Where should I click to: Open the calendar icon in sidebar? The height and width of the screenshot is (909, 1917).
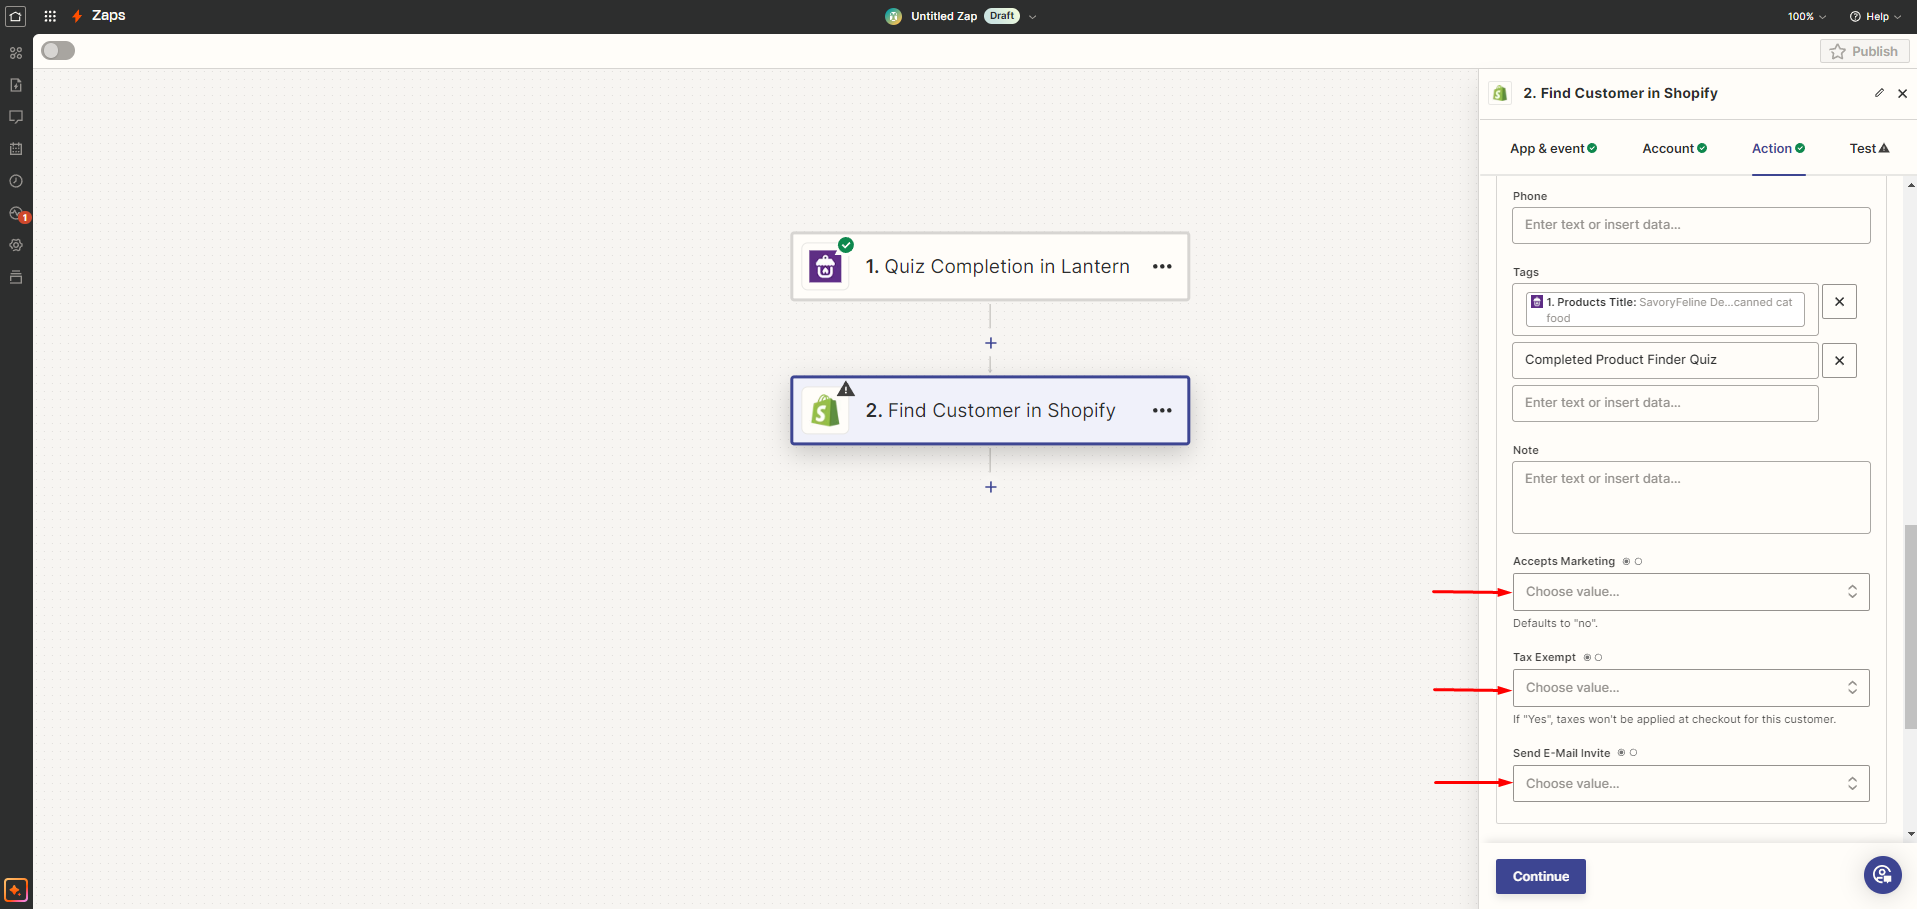point(16,149)
